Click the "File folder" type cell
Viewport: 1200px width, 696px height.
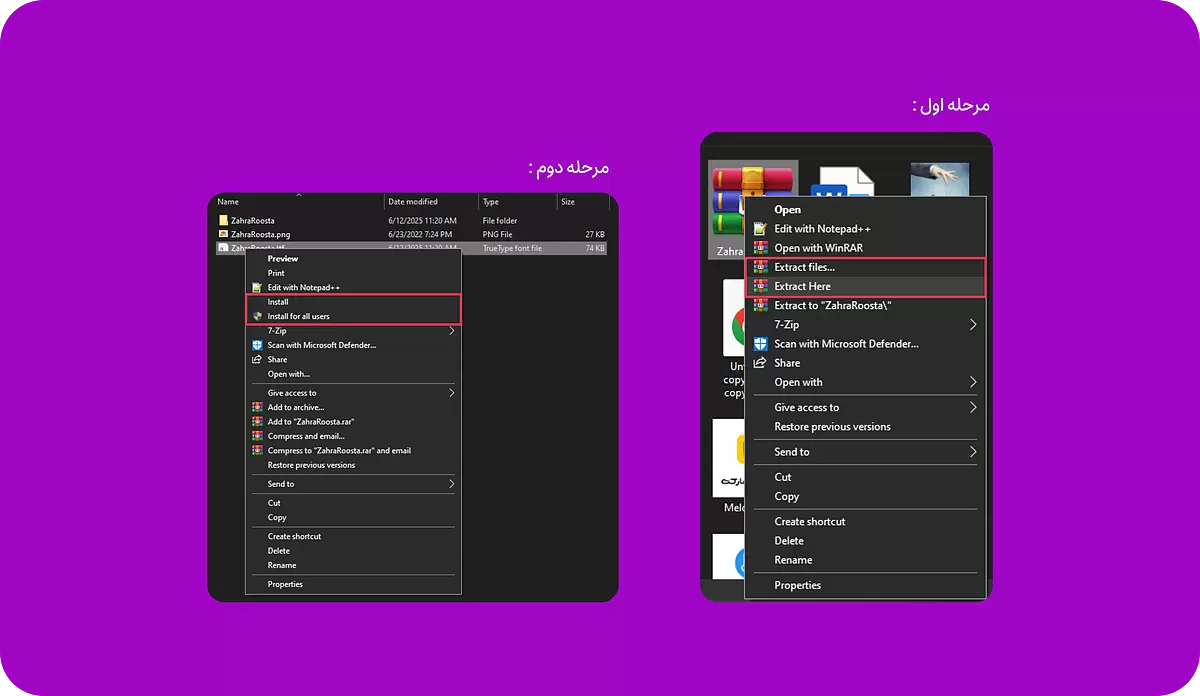click(x=498, y=220)
